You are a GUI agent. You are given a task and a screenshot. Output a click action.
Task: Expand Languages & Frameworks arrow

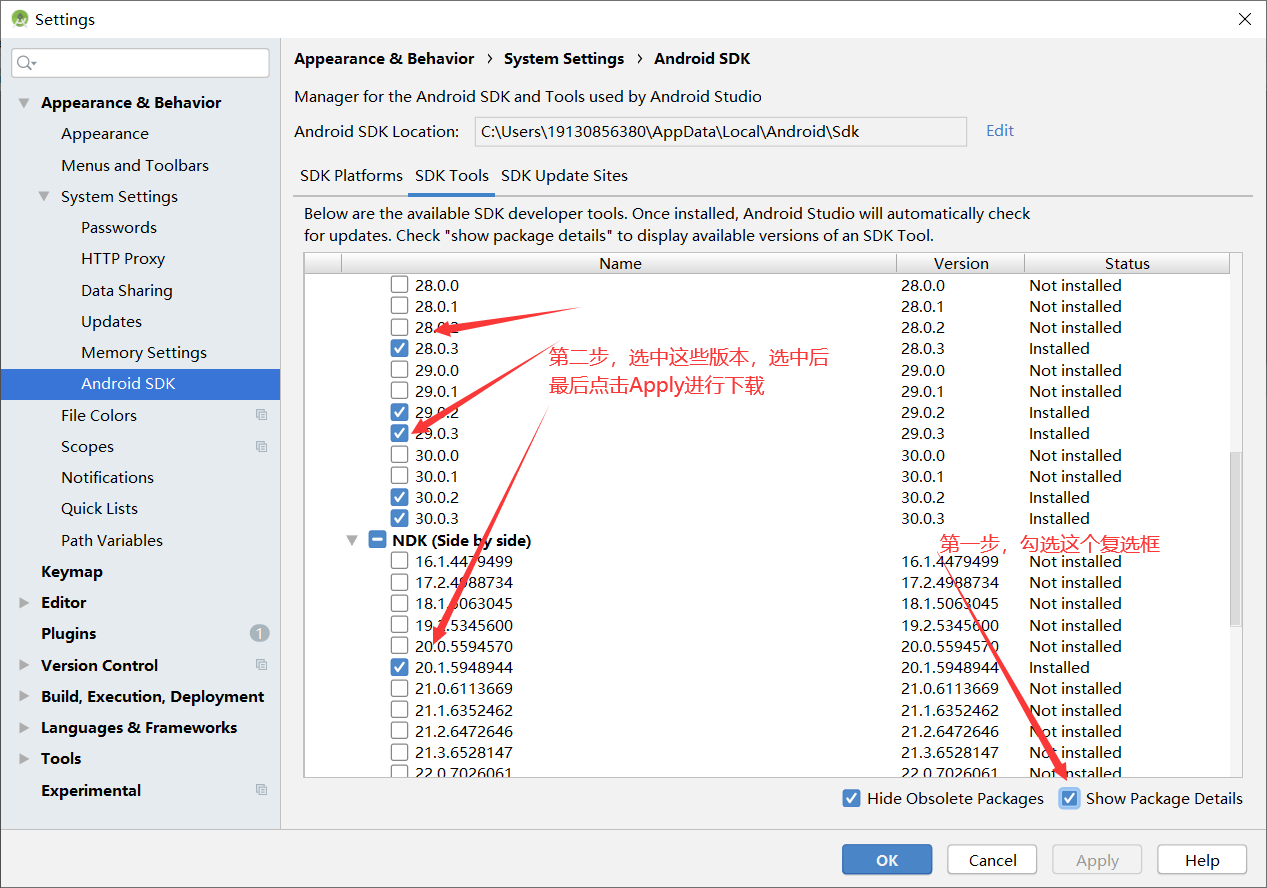click(x=24, y=727)
